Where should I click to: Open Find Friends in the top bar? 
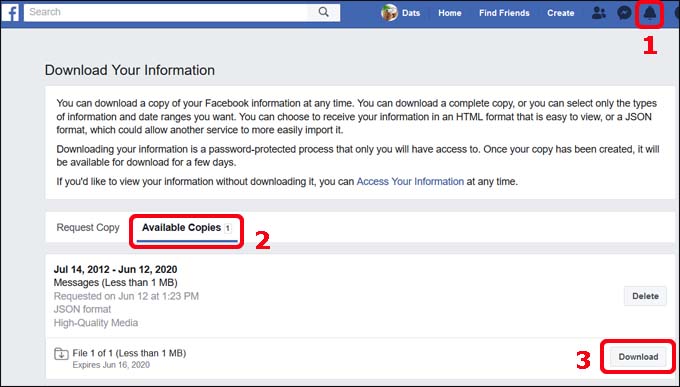pyautogui.click(x=504, y=13)
